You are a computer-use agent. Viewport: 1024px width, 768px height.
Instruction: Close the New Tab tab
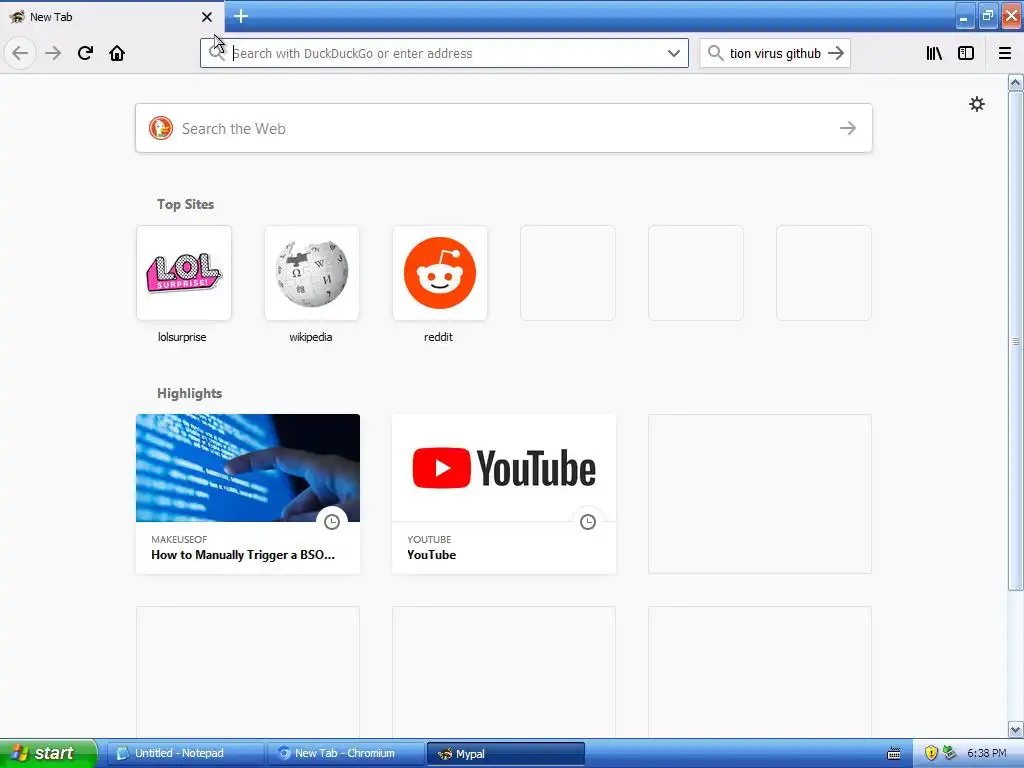[207, 17]
